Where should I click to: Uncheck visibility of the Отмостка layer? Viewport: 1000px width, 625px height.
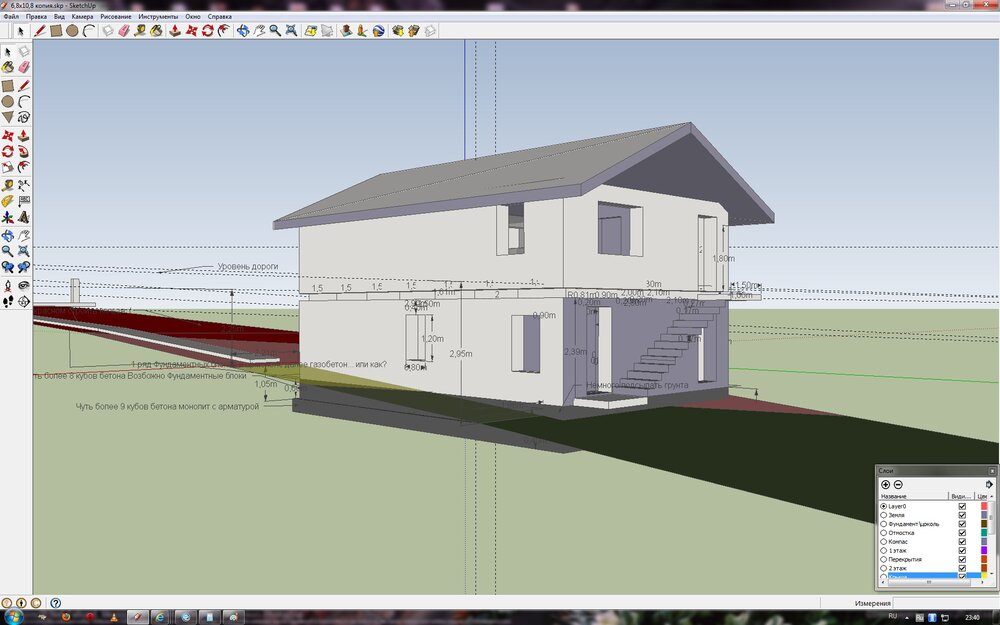pos(962,533)
